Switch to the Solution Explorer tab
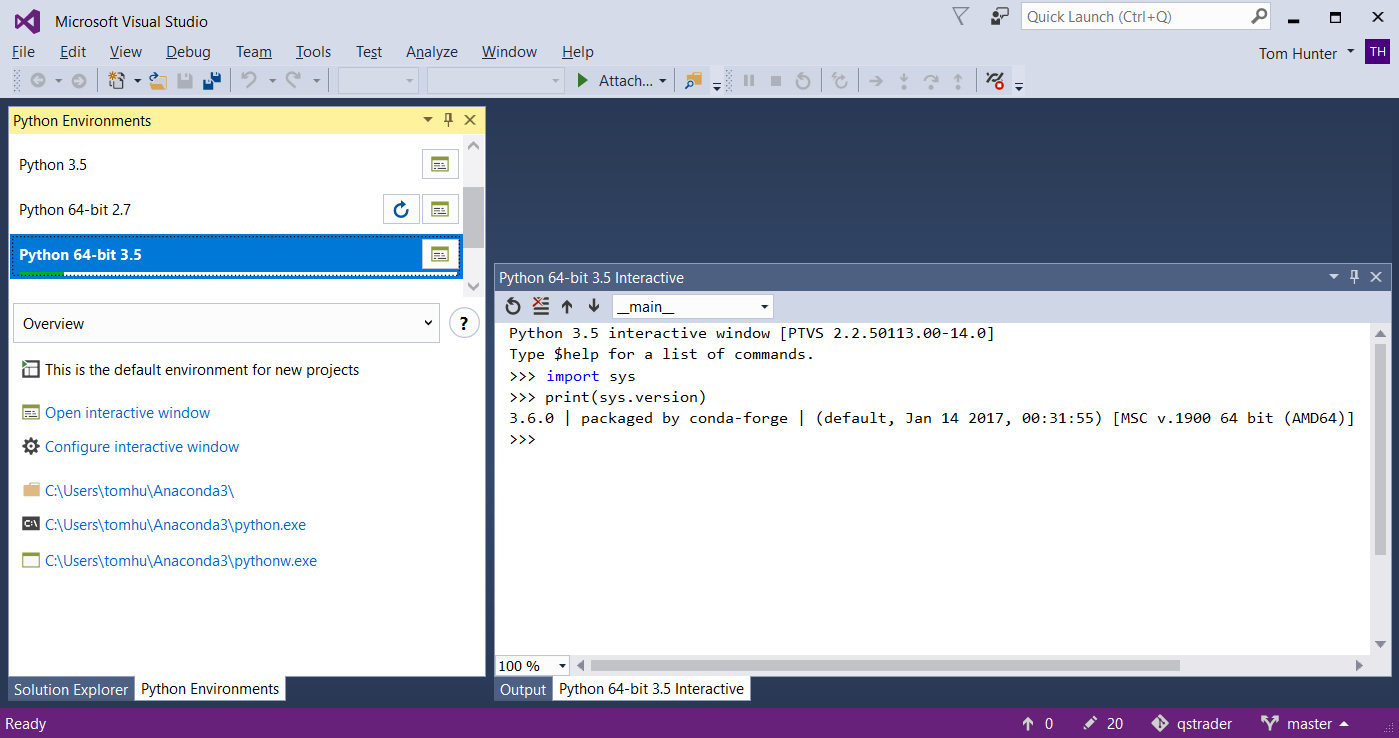This screenshot has width=1399, height=738. [71, 689]
